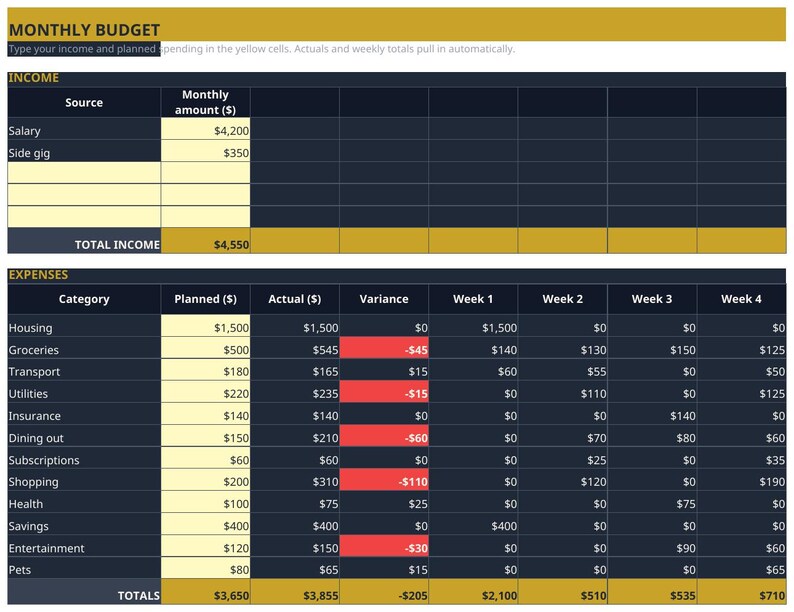Select Insurance Week 3 value $140
The image size is (794, 612).
tap(652, 414)
